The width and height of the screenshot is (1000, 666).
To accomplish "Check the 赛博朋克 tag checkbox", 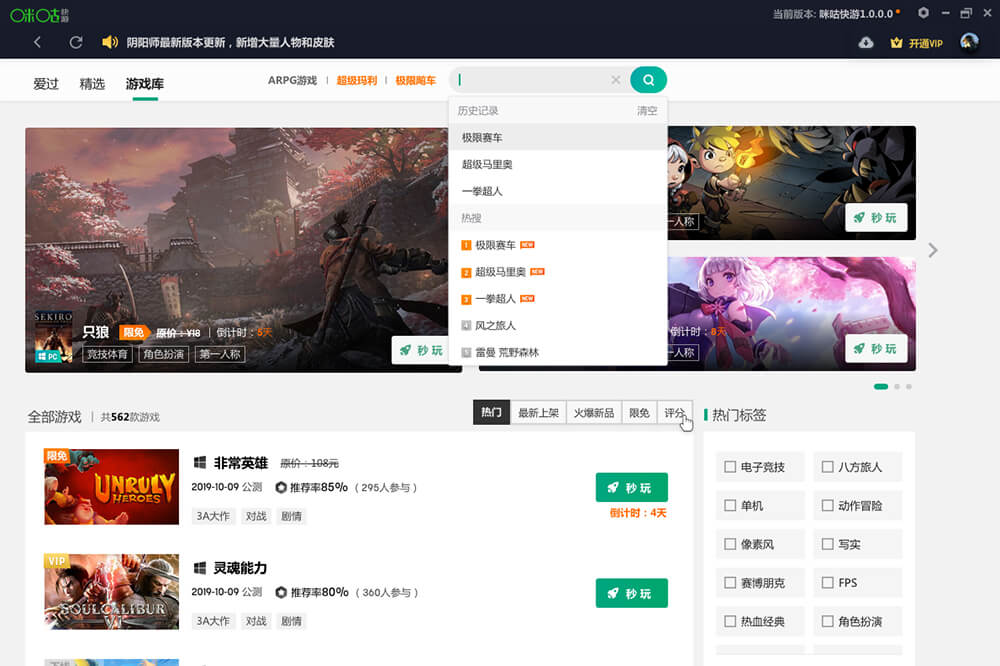I will [728, 582].
